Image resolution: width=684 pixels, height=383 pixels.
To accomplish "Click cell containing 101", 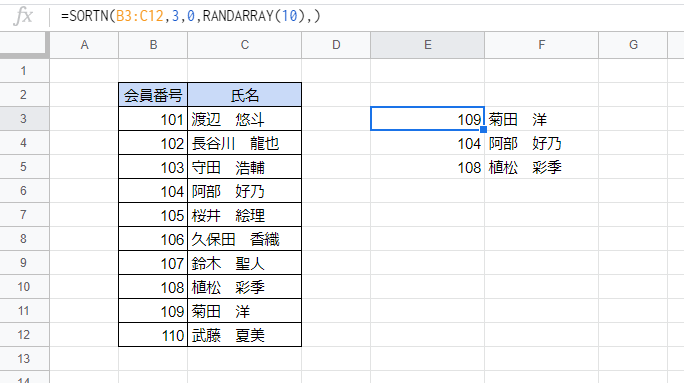I will click(153, 119).
